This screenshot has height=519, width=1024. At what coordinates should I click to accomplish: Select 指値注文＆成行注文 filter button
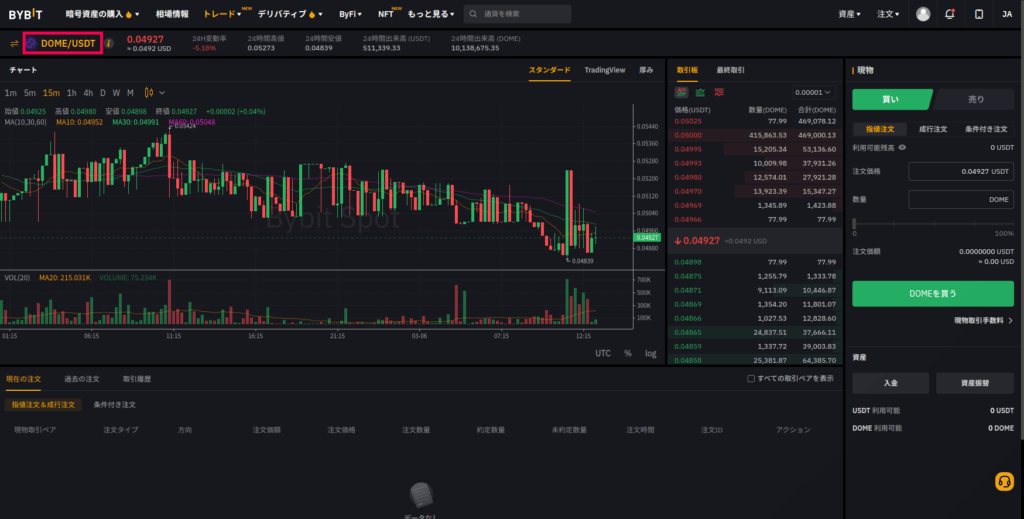click(43, 405)
